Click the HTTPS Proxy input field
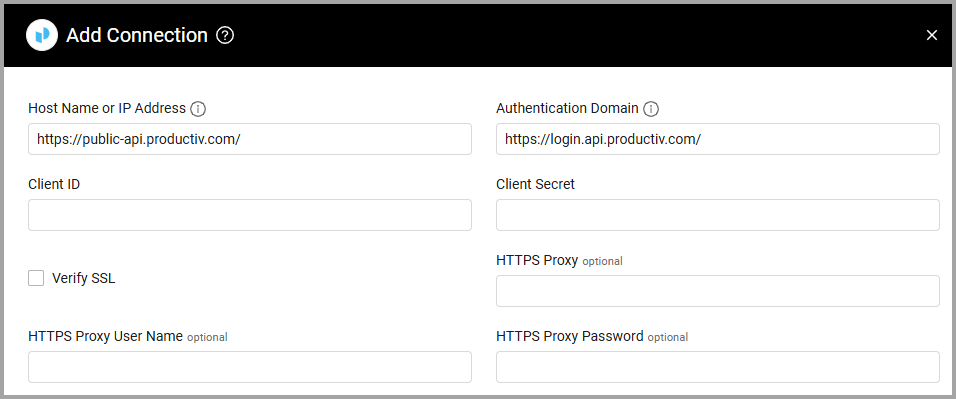This screenshot has height=399, width=956. click(x=718, y=291)
